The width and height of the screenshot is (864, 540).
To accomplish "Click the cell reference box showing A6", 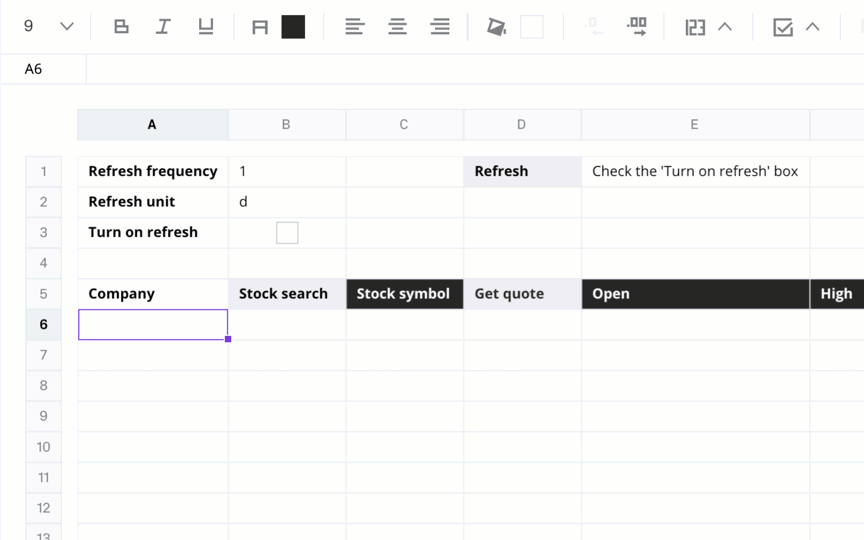I will point(44,69).
